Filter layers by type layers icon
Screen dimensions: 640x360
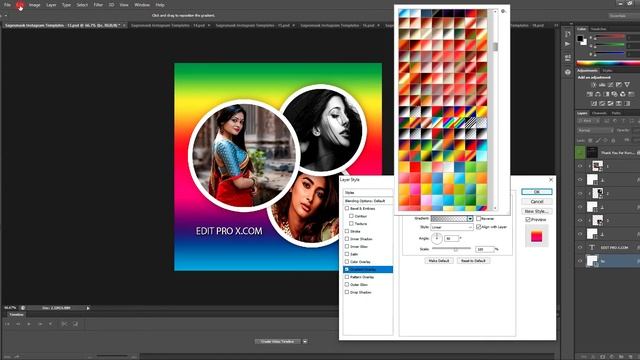click(623, 121)
